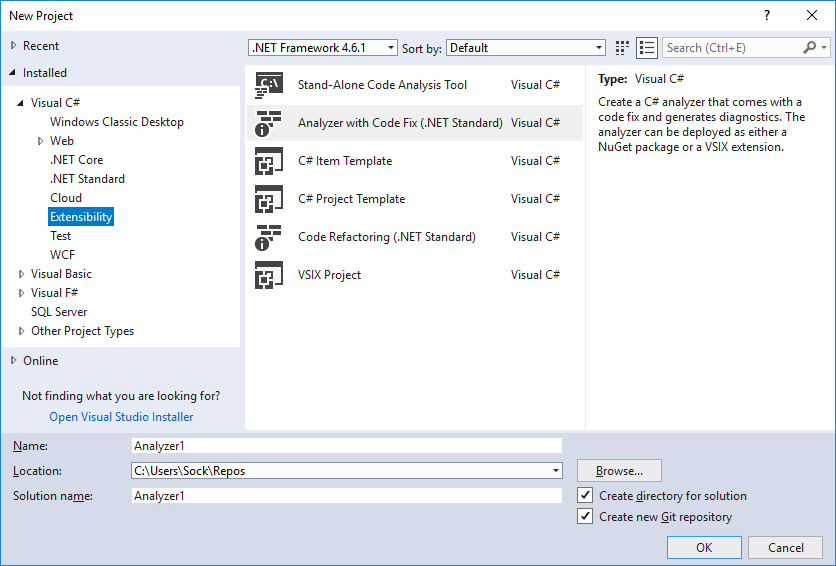The height and width of the screenshot is (566, 836).
Task: Expand the Visual Basic node
Action: [x=21, y=274]
